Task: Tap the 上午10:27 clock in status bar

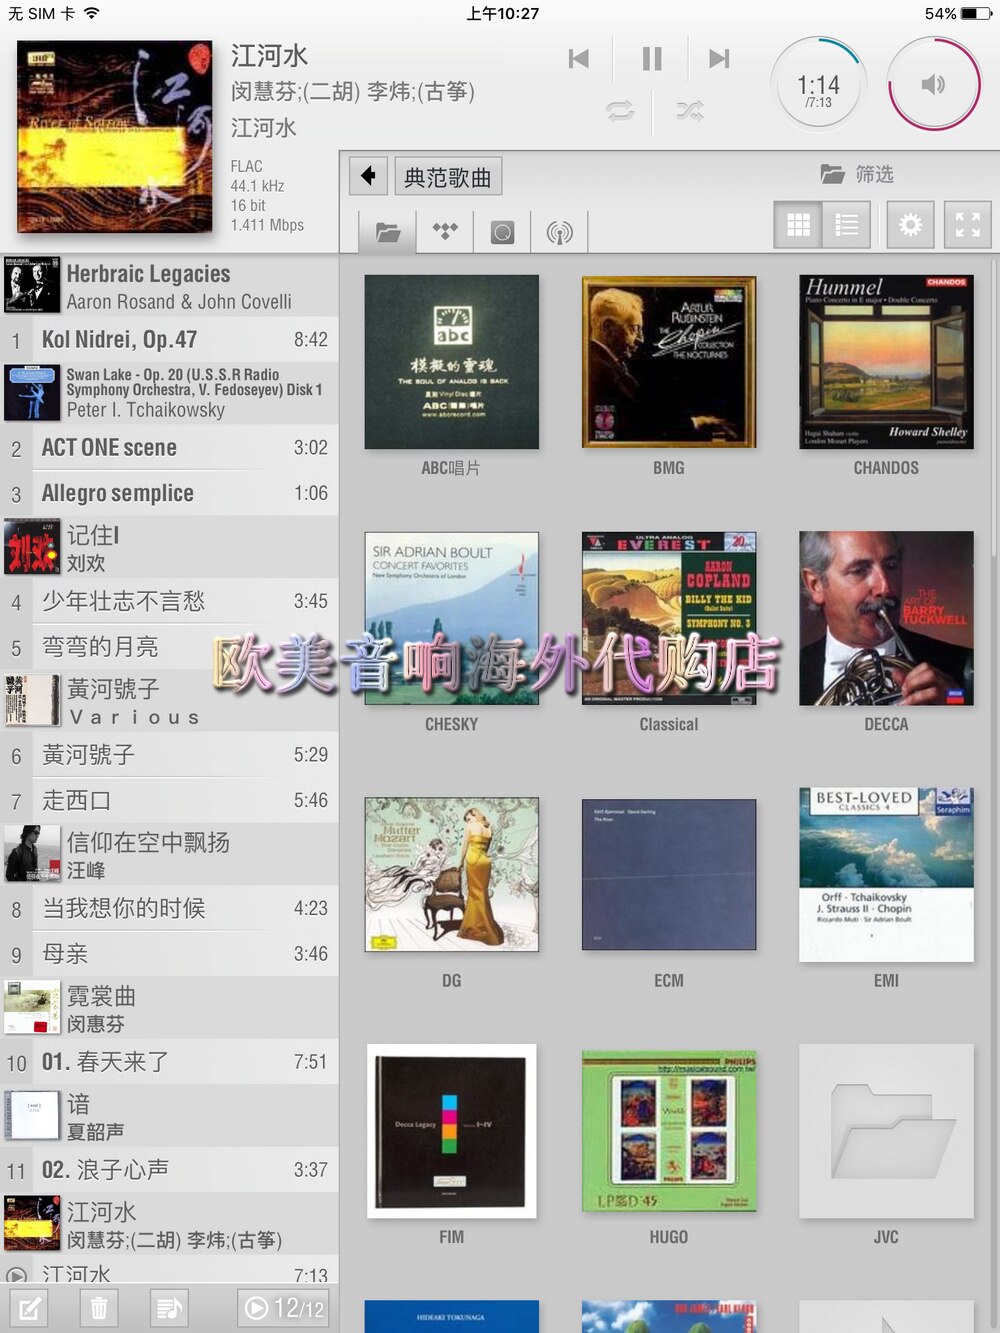Action: 502,14
